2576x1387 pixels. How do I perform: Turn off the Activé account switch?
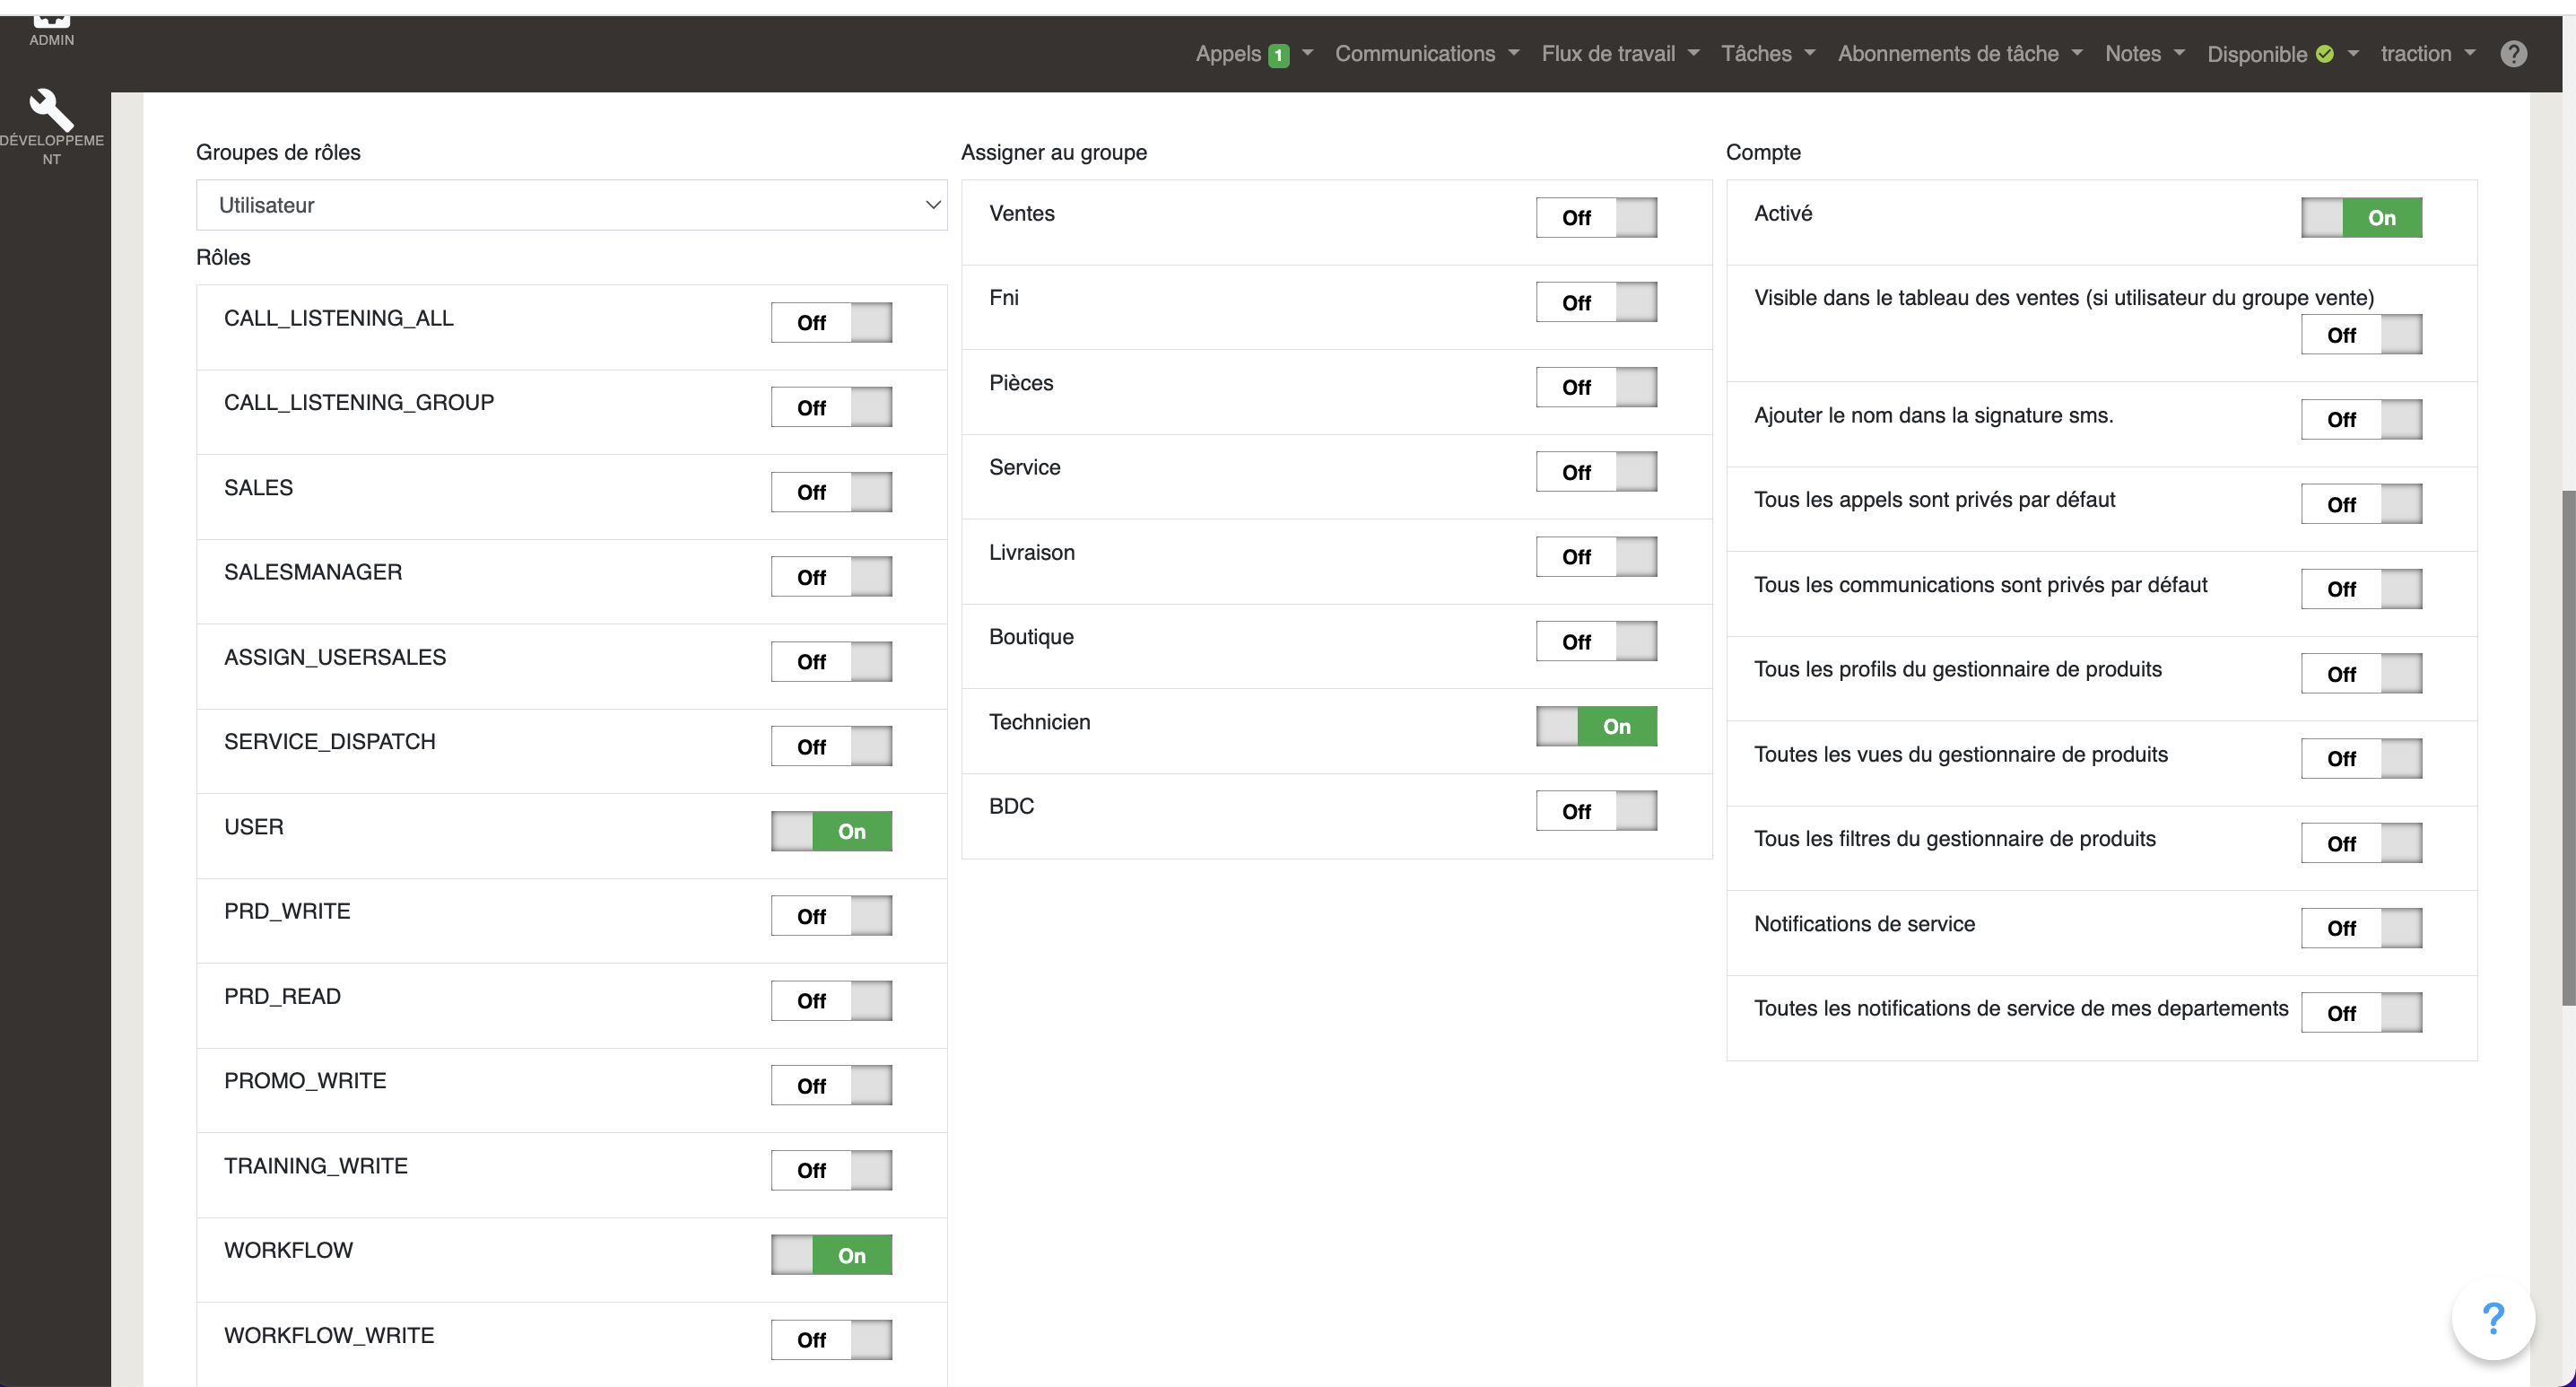click(2361, 218)
